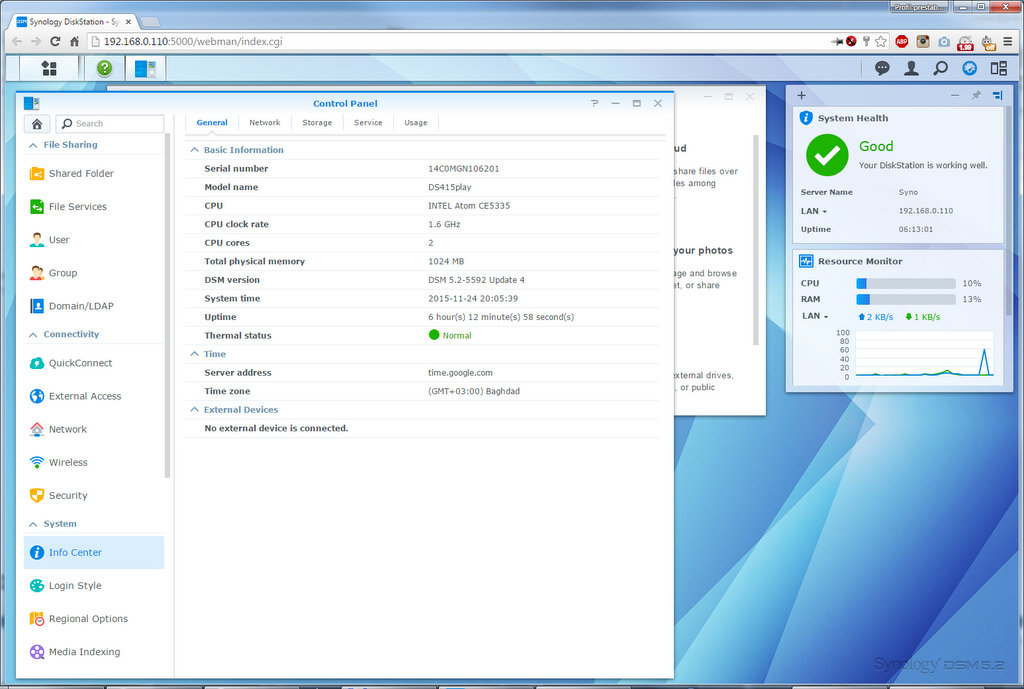Collapse the Time section
Image resolution: width=1024 pixels, height=689 pixels.
click(194, 354)
